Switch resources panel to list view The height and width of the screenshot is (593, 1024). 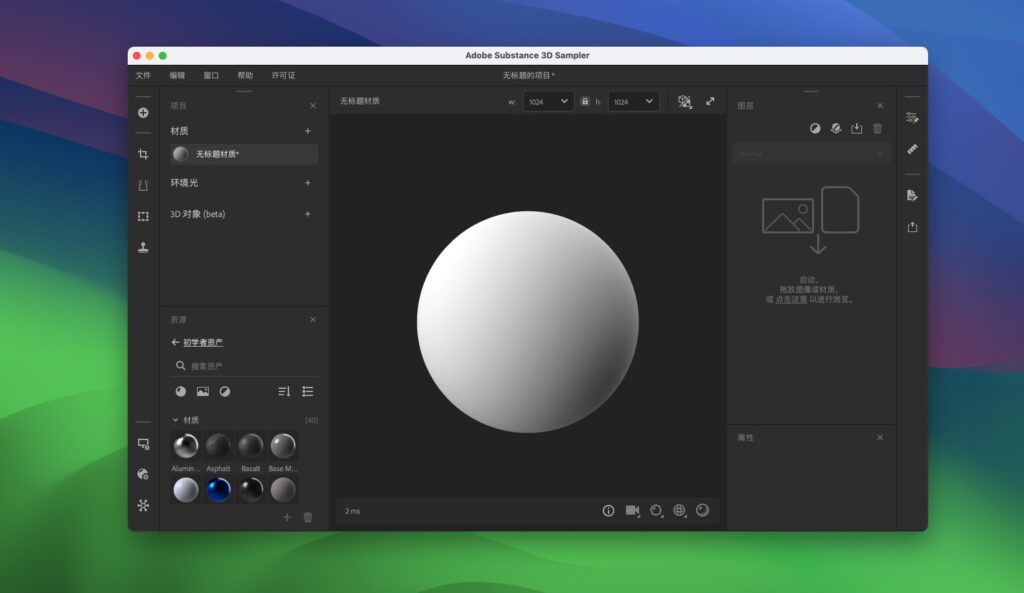tap(307, 391)
